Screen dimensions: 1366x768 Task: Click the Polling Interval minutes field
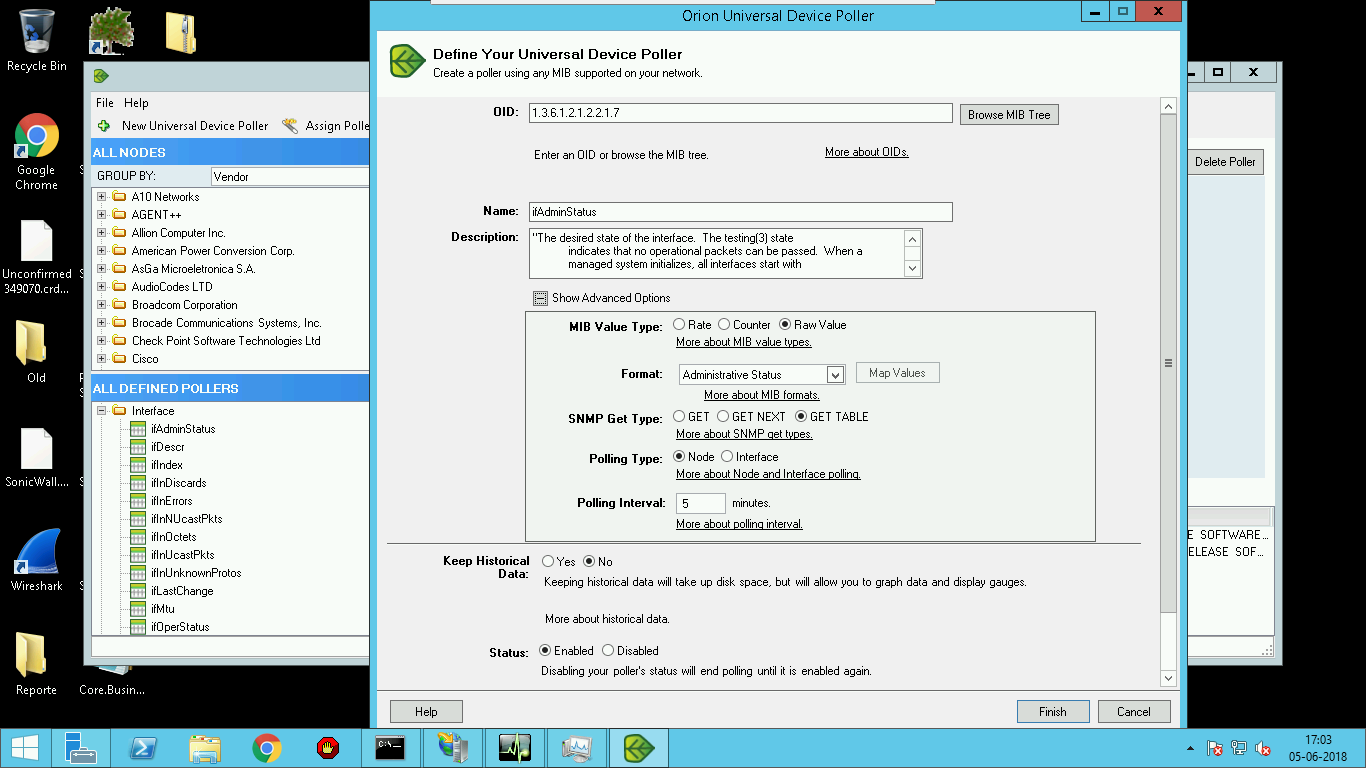[701, 503]
